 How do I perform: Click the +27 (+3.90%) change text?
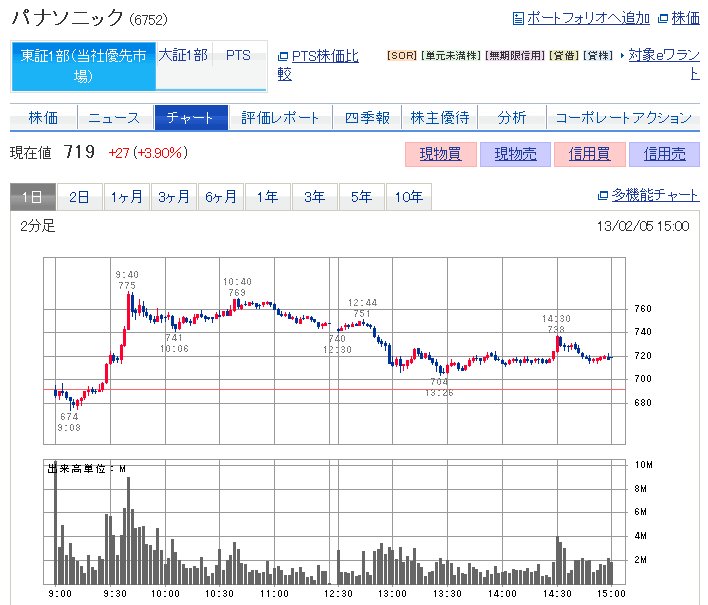[148, 153]
